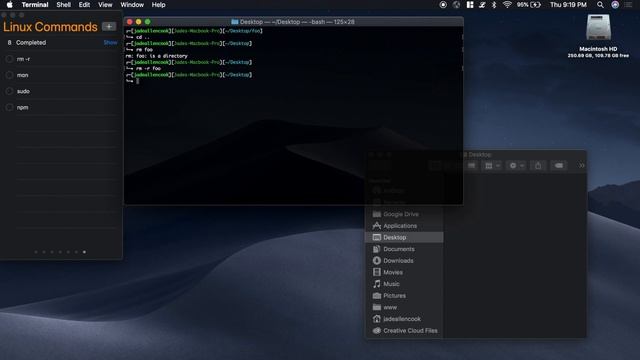Open the Window menu

coord(132,5)
